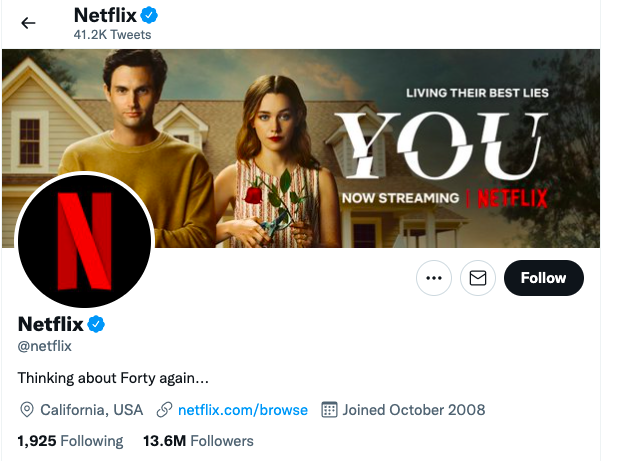Click the Netflix title in the top header

click(x=106, y=16)
